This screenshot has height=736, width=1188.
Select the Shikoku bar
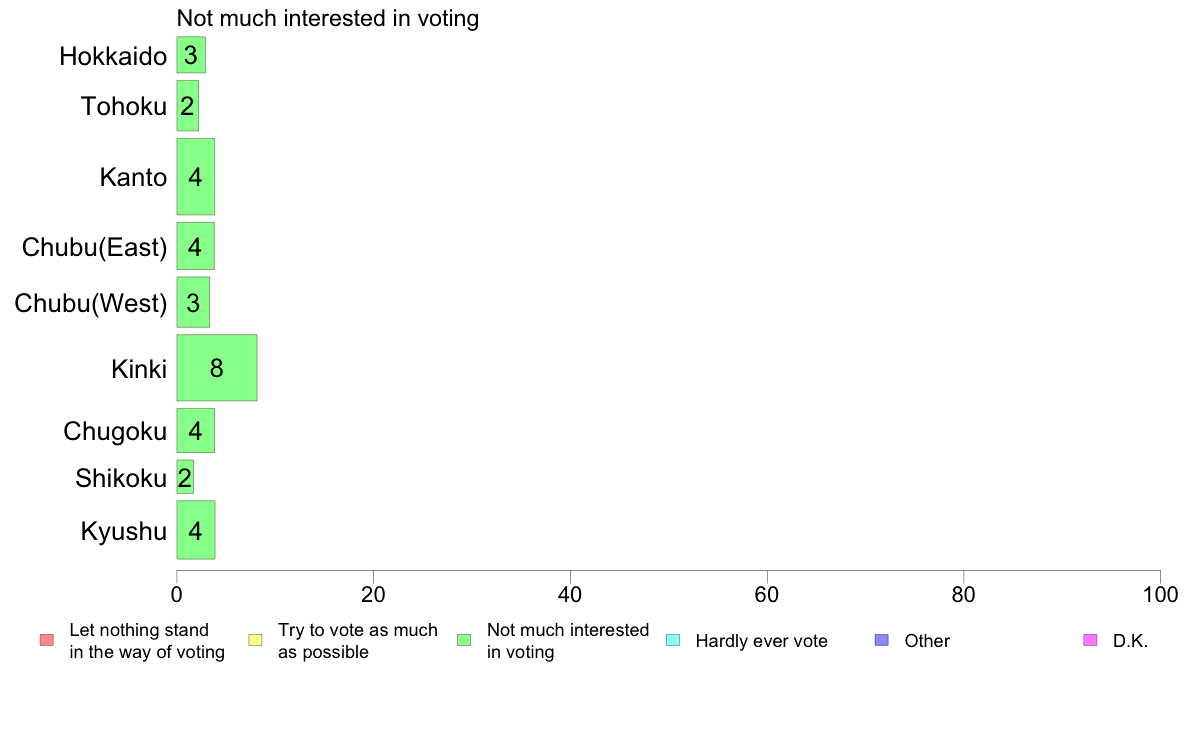coord(185,478)
